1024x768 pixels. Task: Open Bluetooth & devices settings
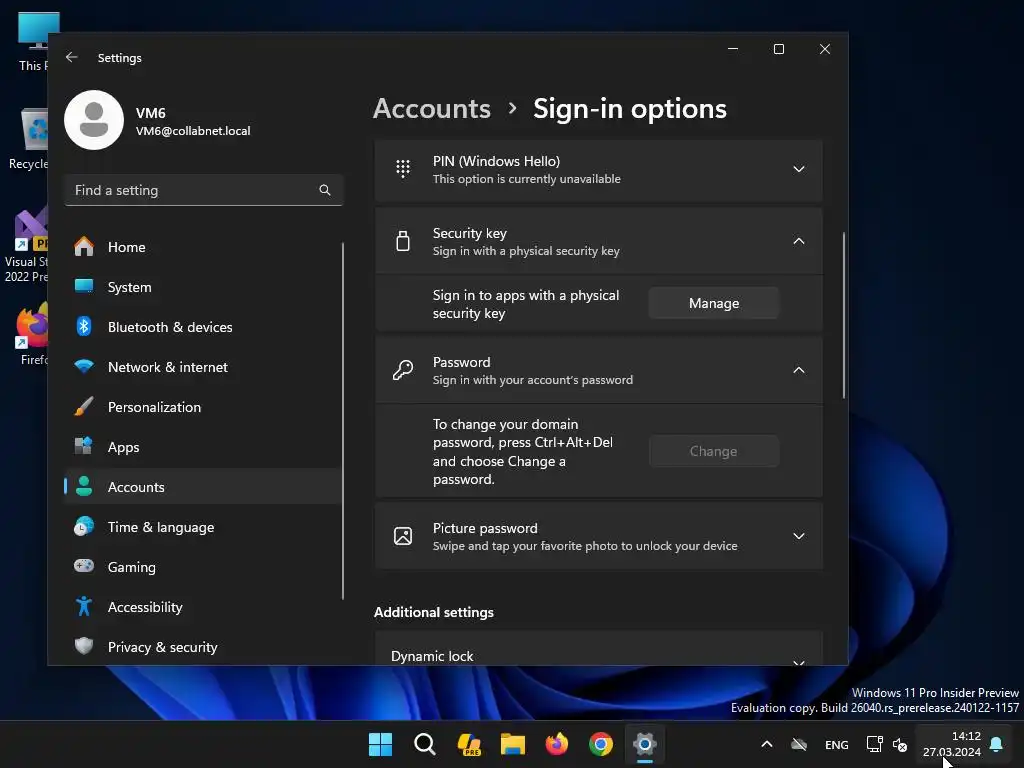pyautogui.click(x=203, y=327)
